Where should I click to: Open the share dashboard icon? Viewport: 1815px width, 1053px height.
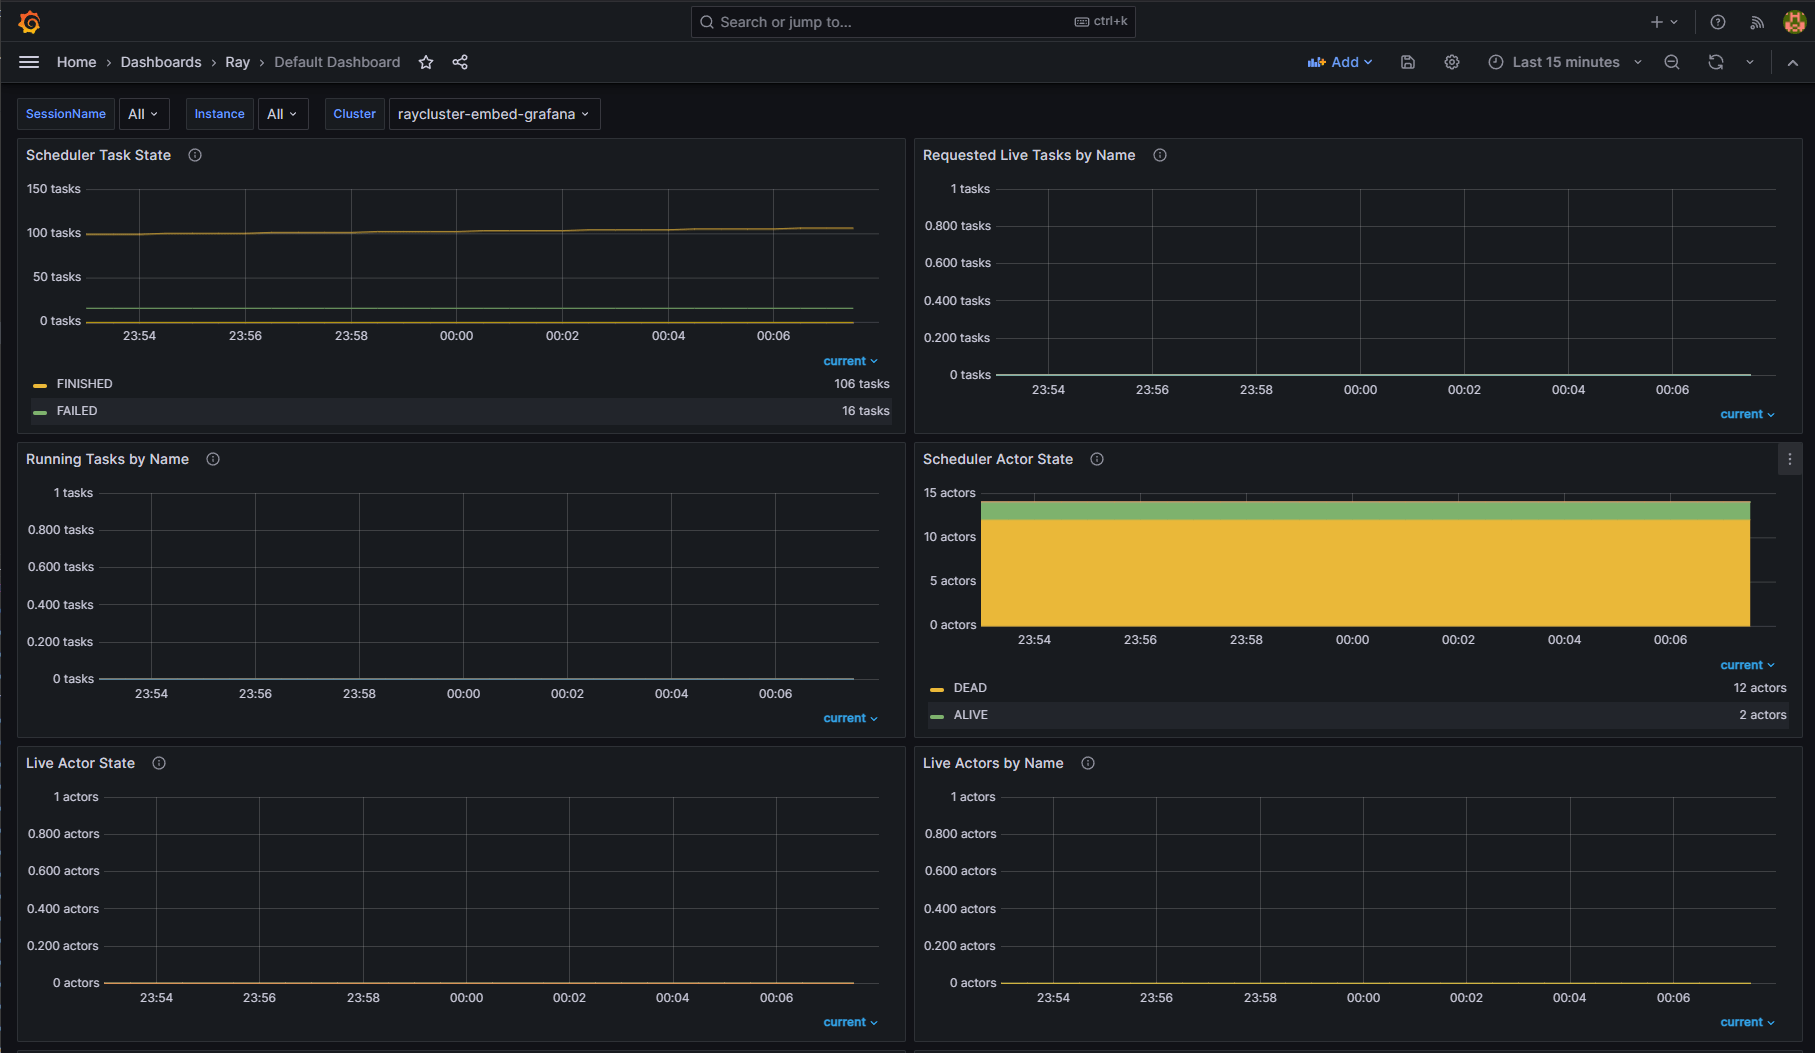tap(459, 62)
